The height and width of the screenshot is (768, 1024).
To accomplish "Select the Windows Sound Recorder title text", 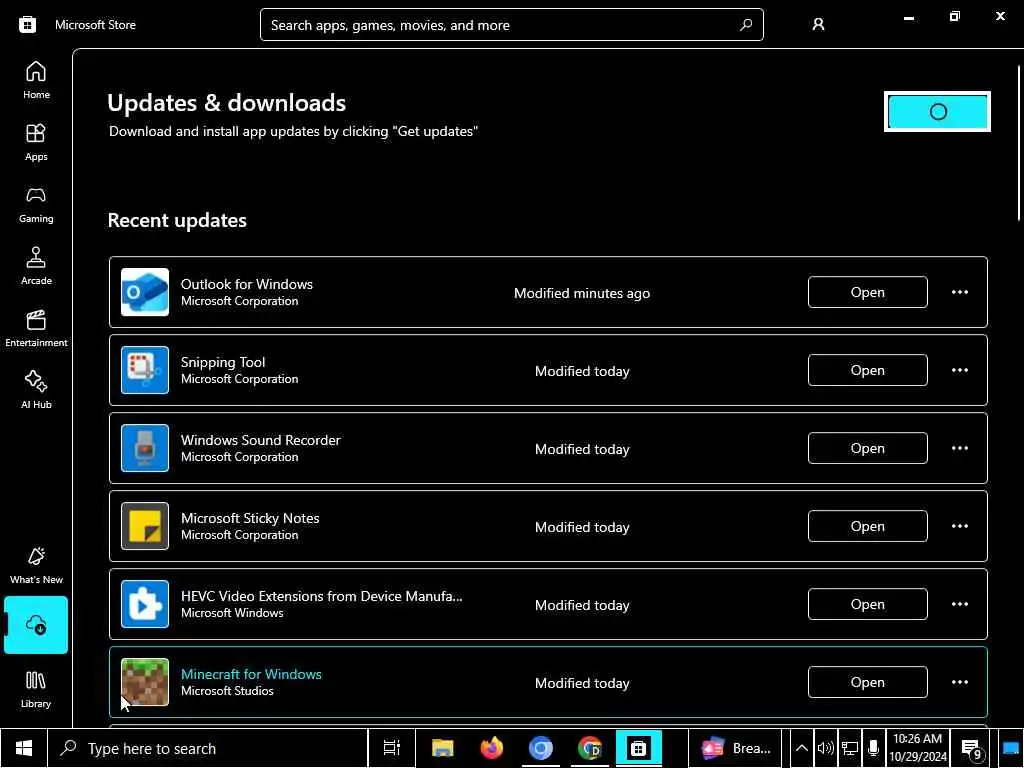I will pos(261,440).
